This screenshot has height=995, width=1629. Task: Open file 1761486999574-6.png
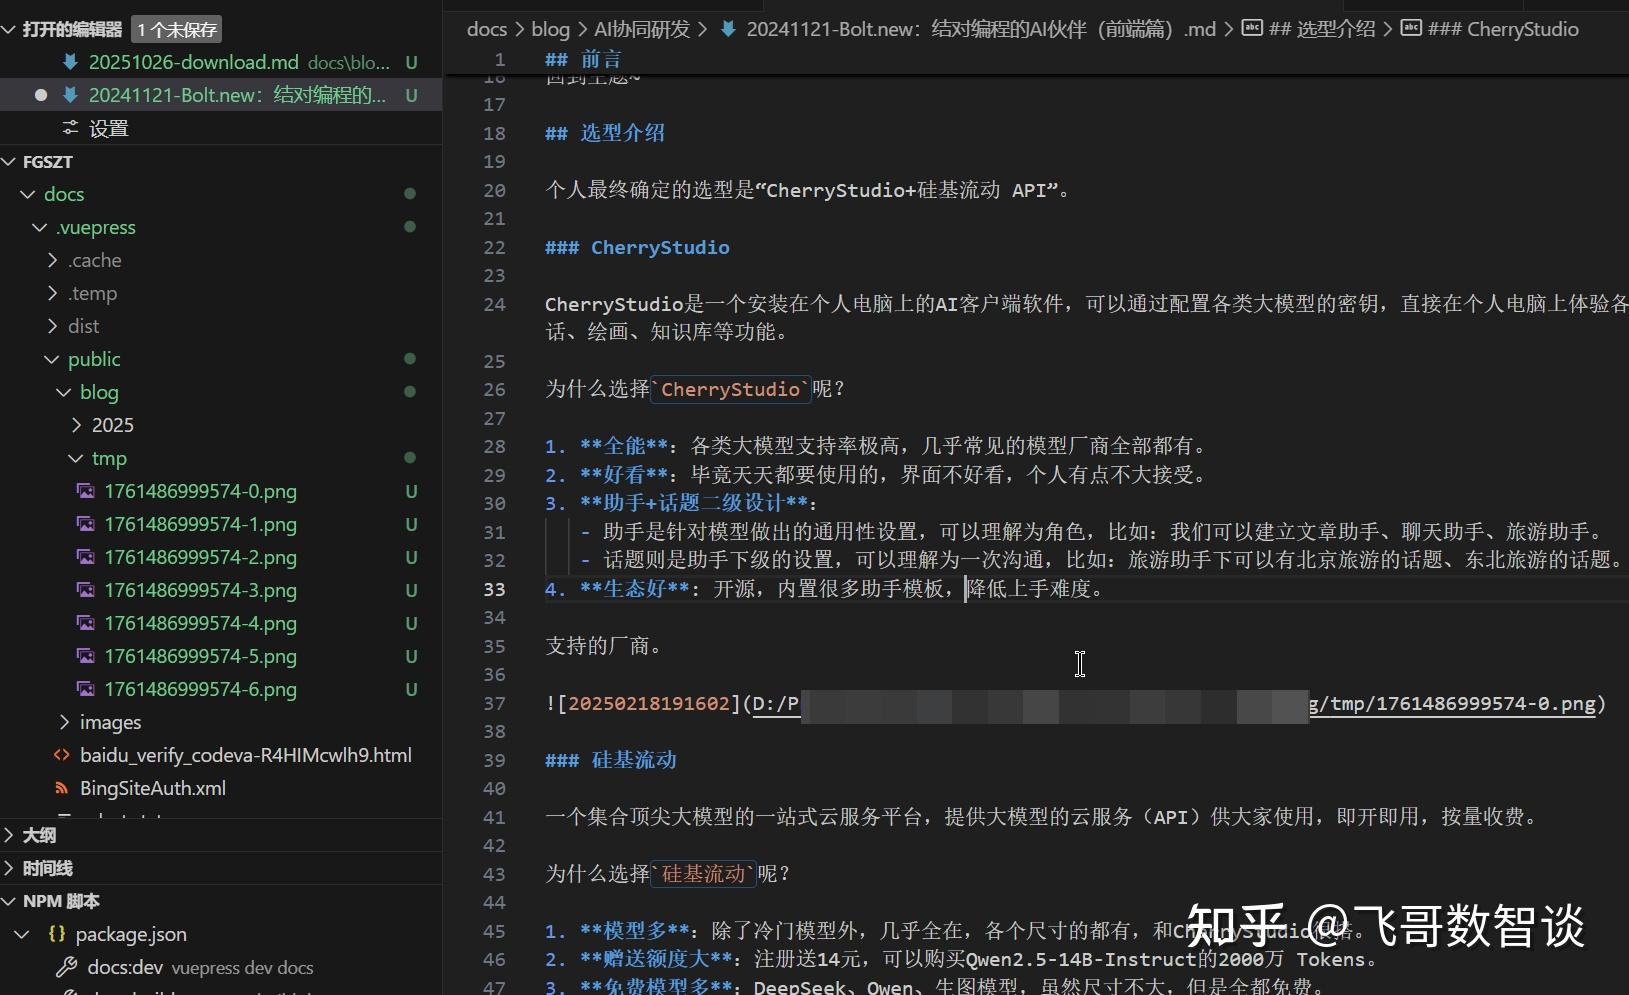coord(200,689)
